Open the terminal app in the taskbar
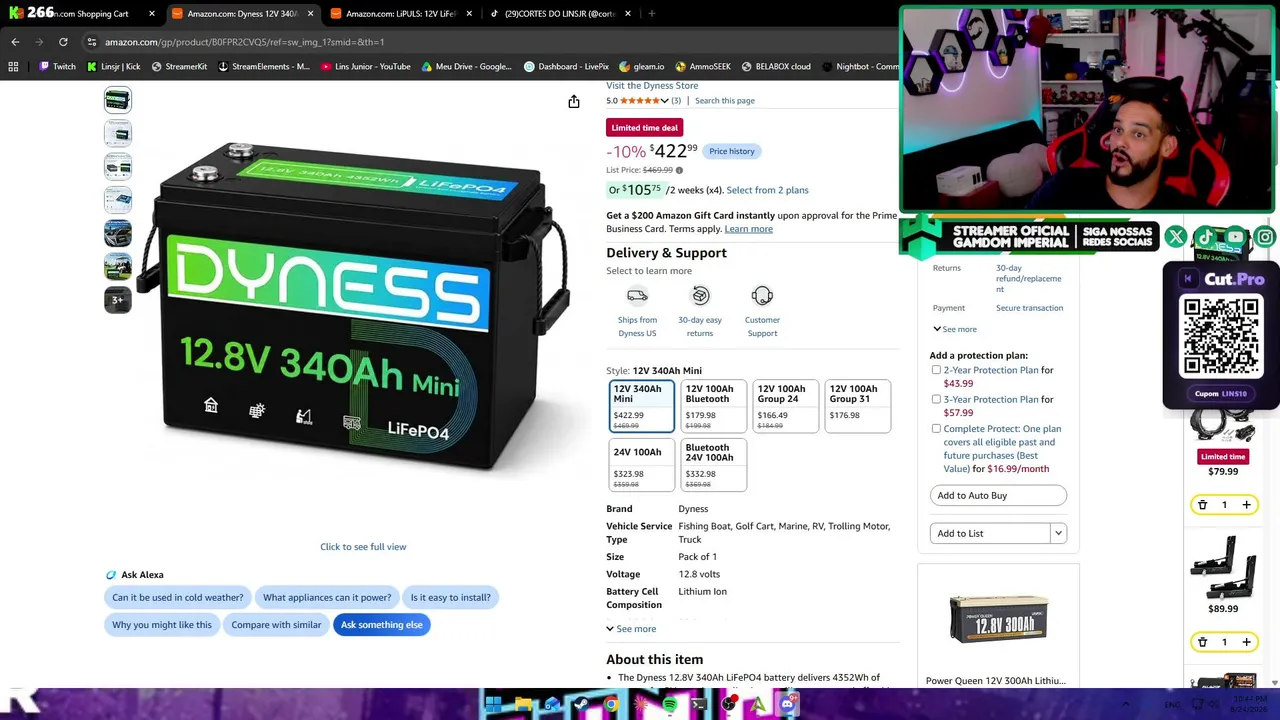Screen dimensions: 1280x720 click(699, 705)
